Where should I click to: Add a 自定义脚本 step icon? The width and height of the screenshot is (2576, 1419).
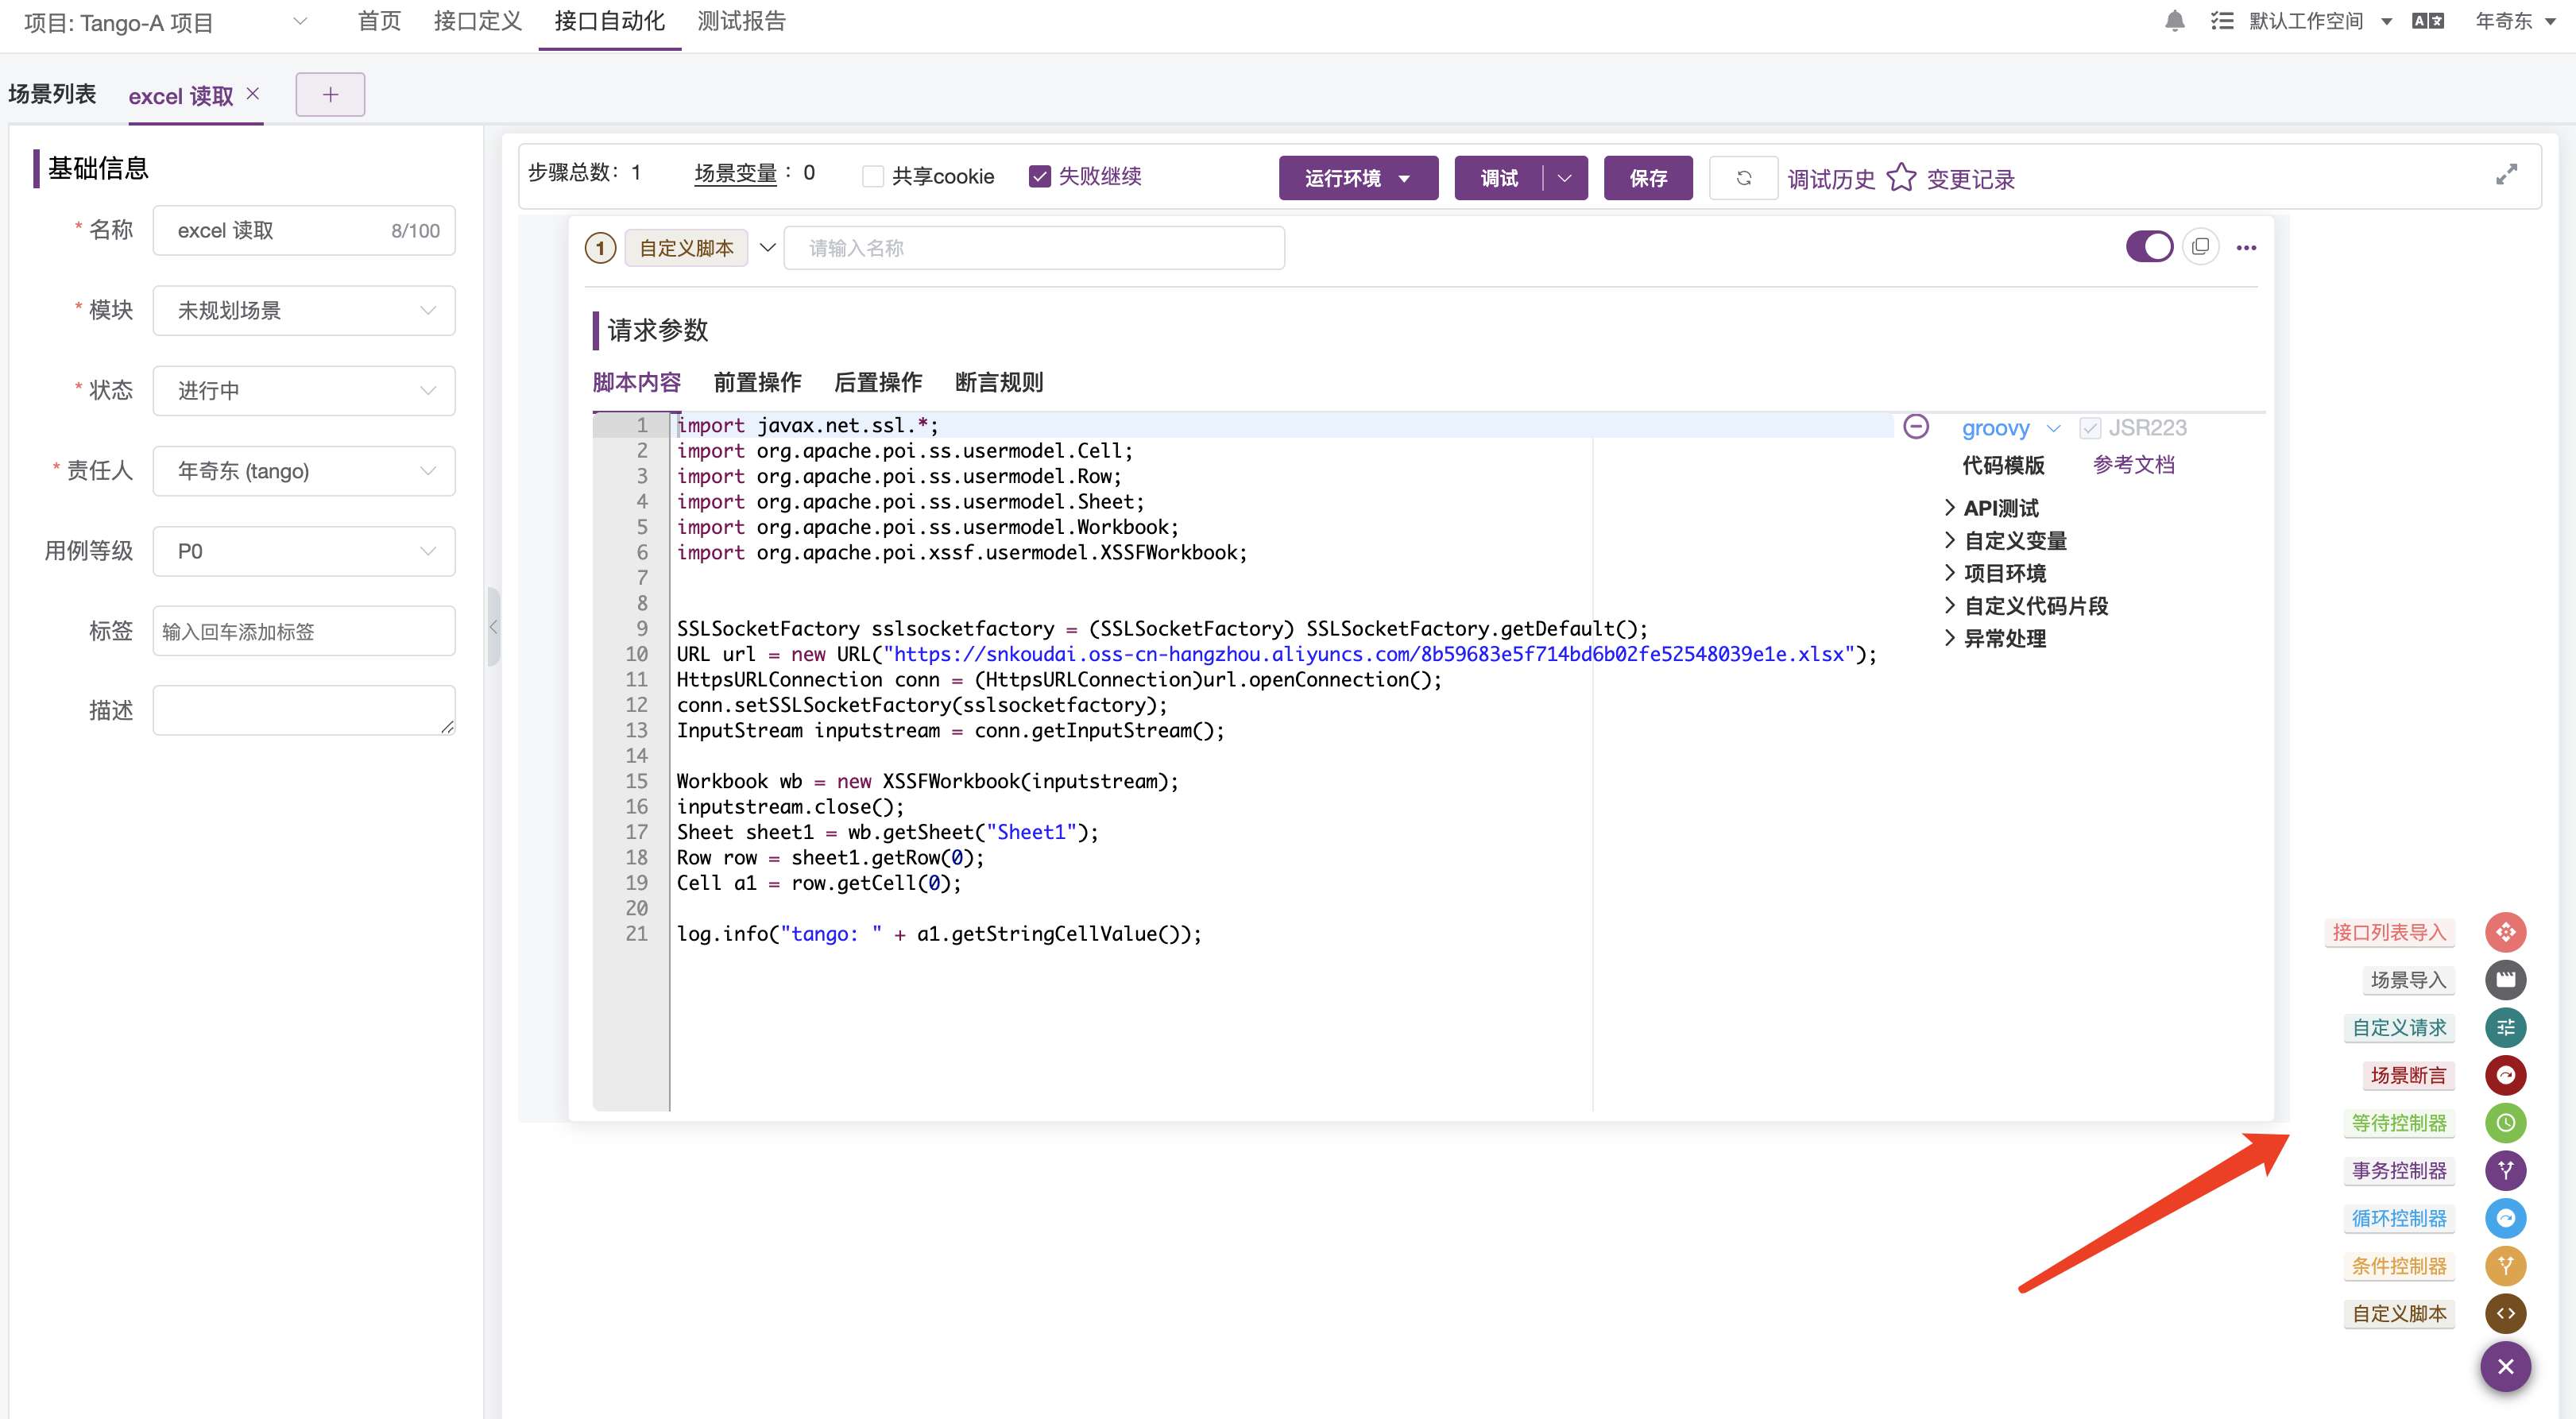pos(2506,1313)
